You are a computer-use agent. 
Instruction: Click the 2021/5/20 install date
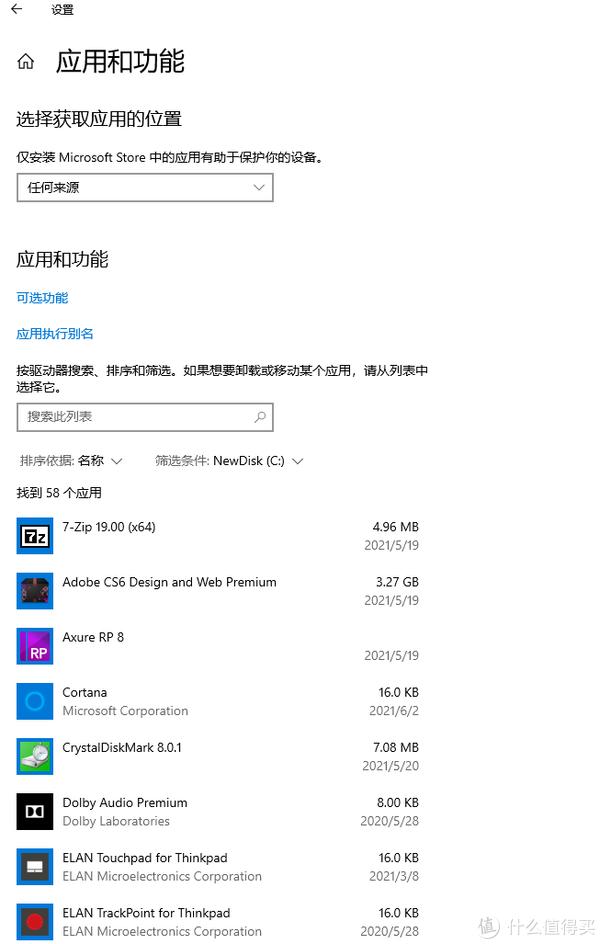391,766
